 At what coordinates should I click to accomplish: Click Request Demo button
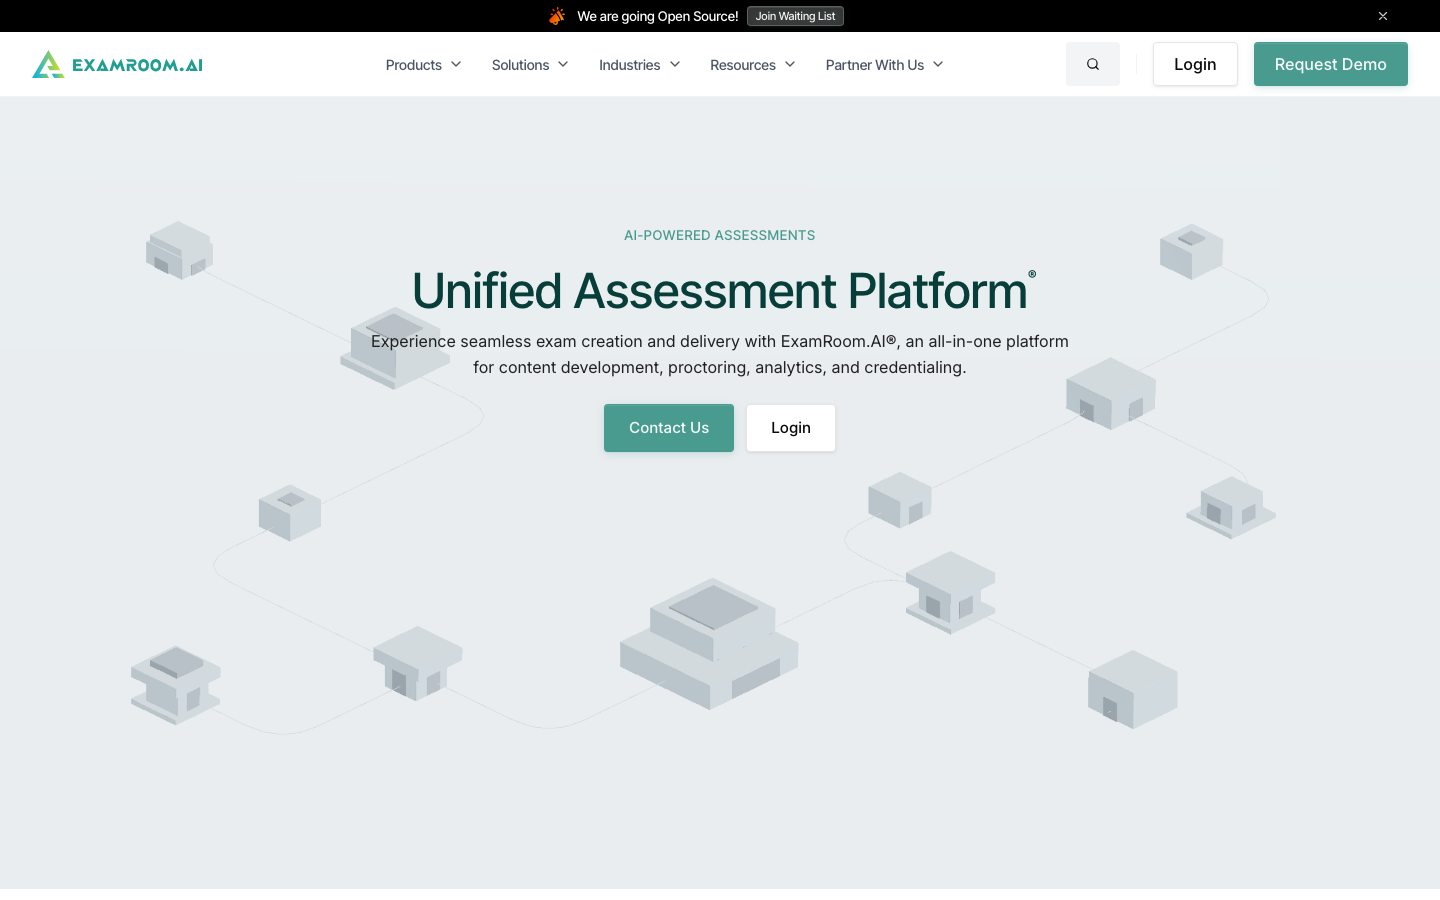[x=1330, y=64]
